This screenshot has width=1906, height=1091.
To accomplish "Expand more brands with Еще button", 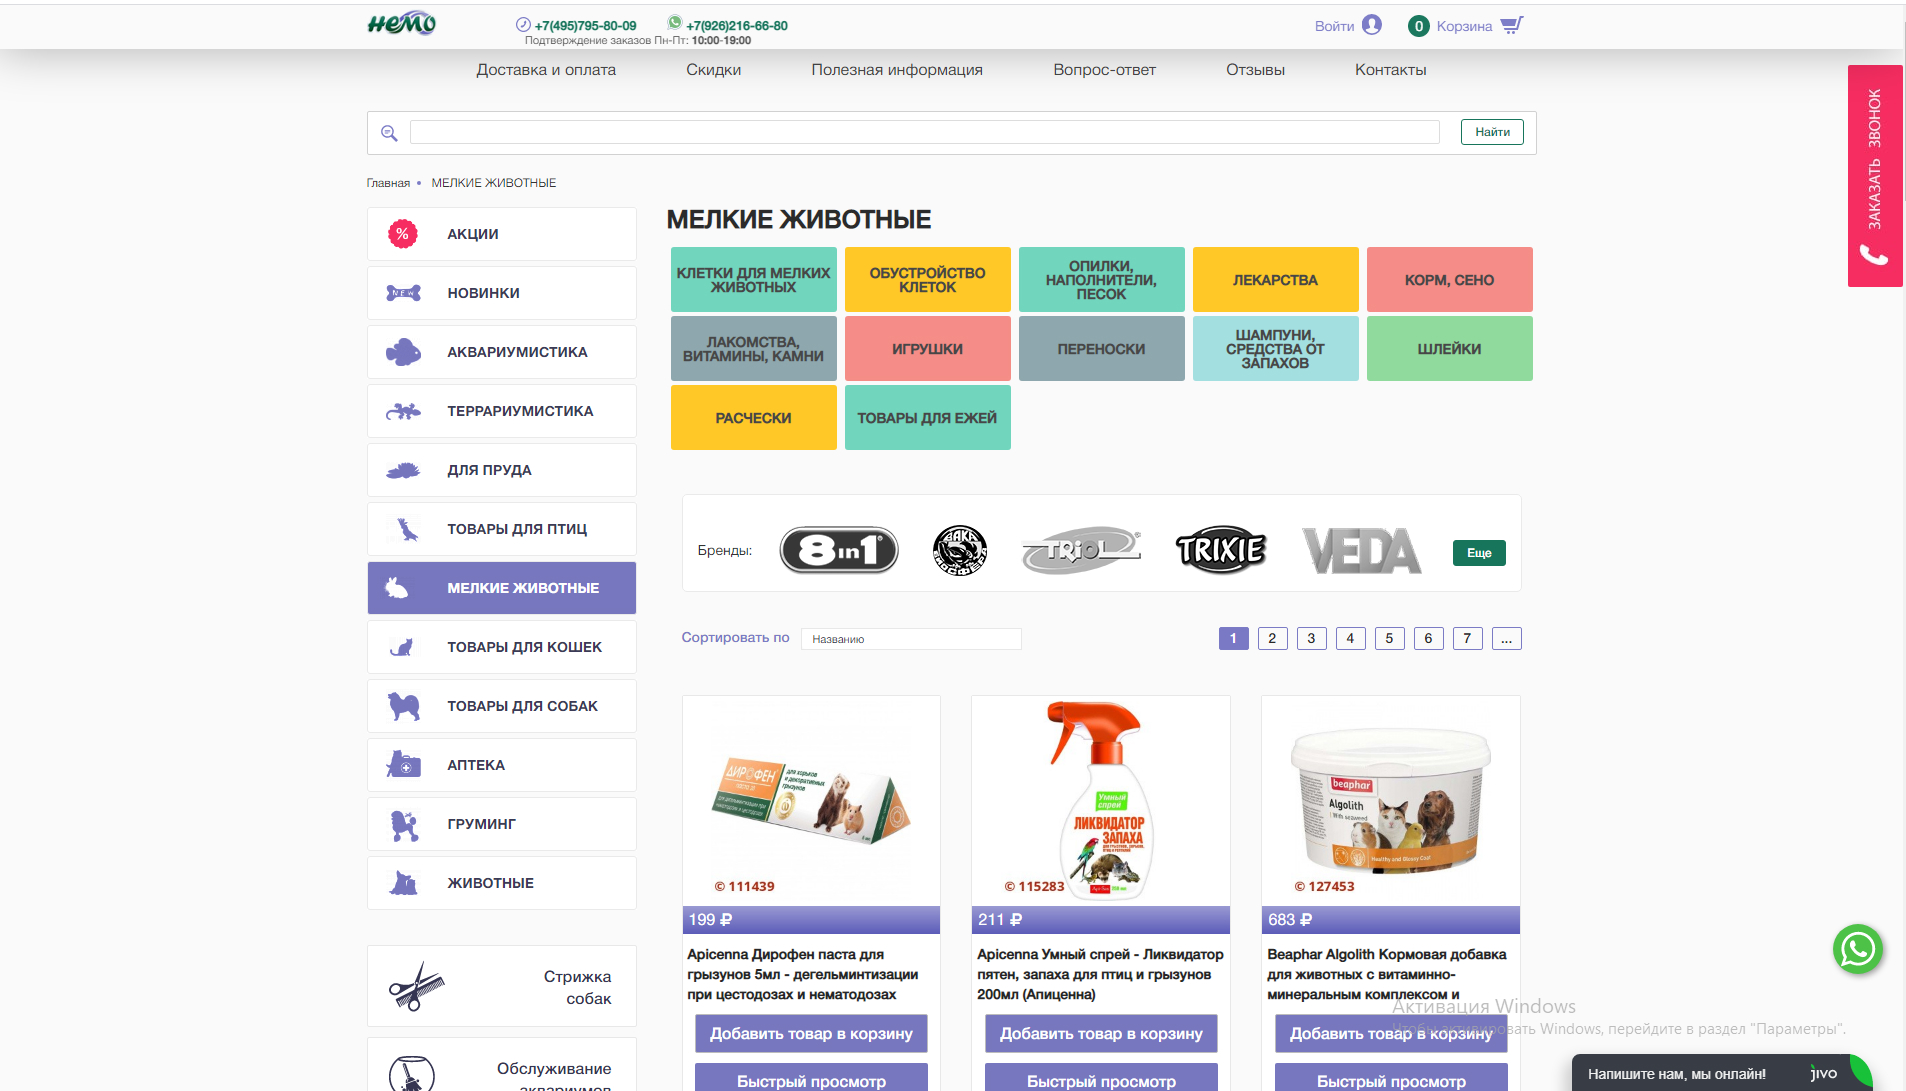I will (x=1479, y=553).
